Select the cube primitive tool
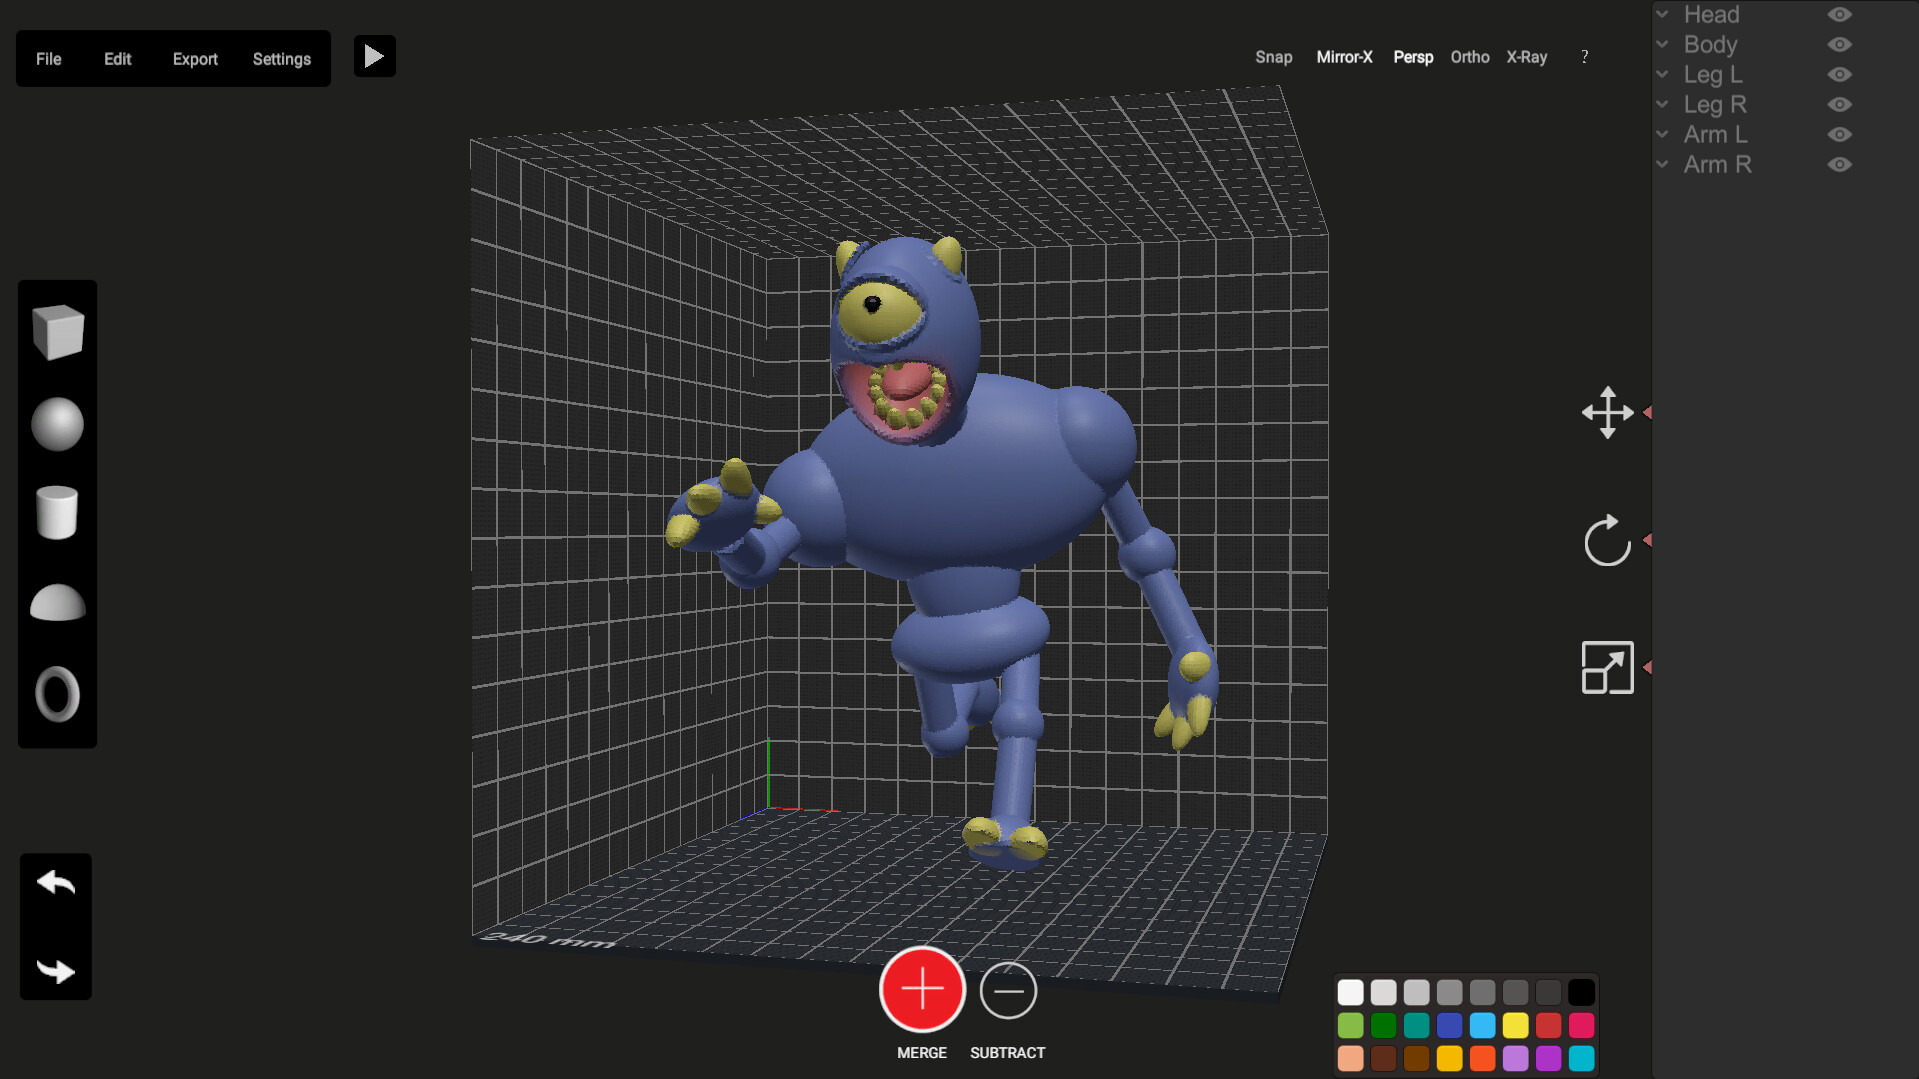This screenshot has width=1919, height=1079. pyautogui.click(x=57, y=331)
